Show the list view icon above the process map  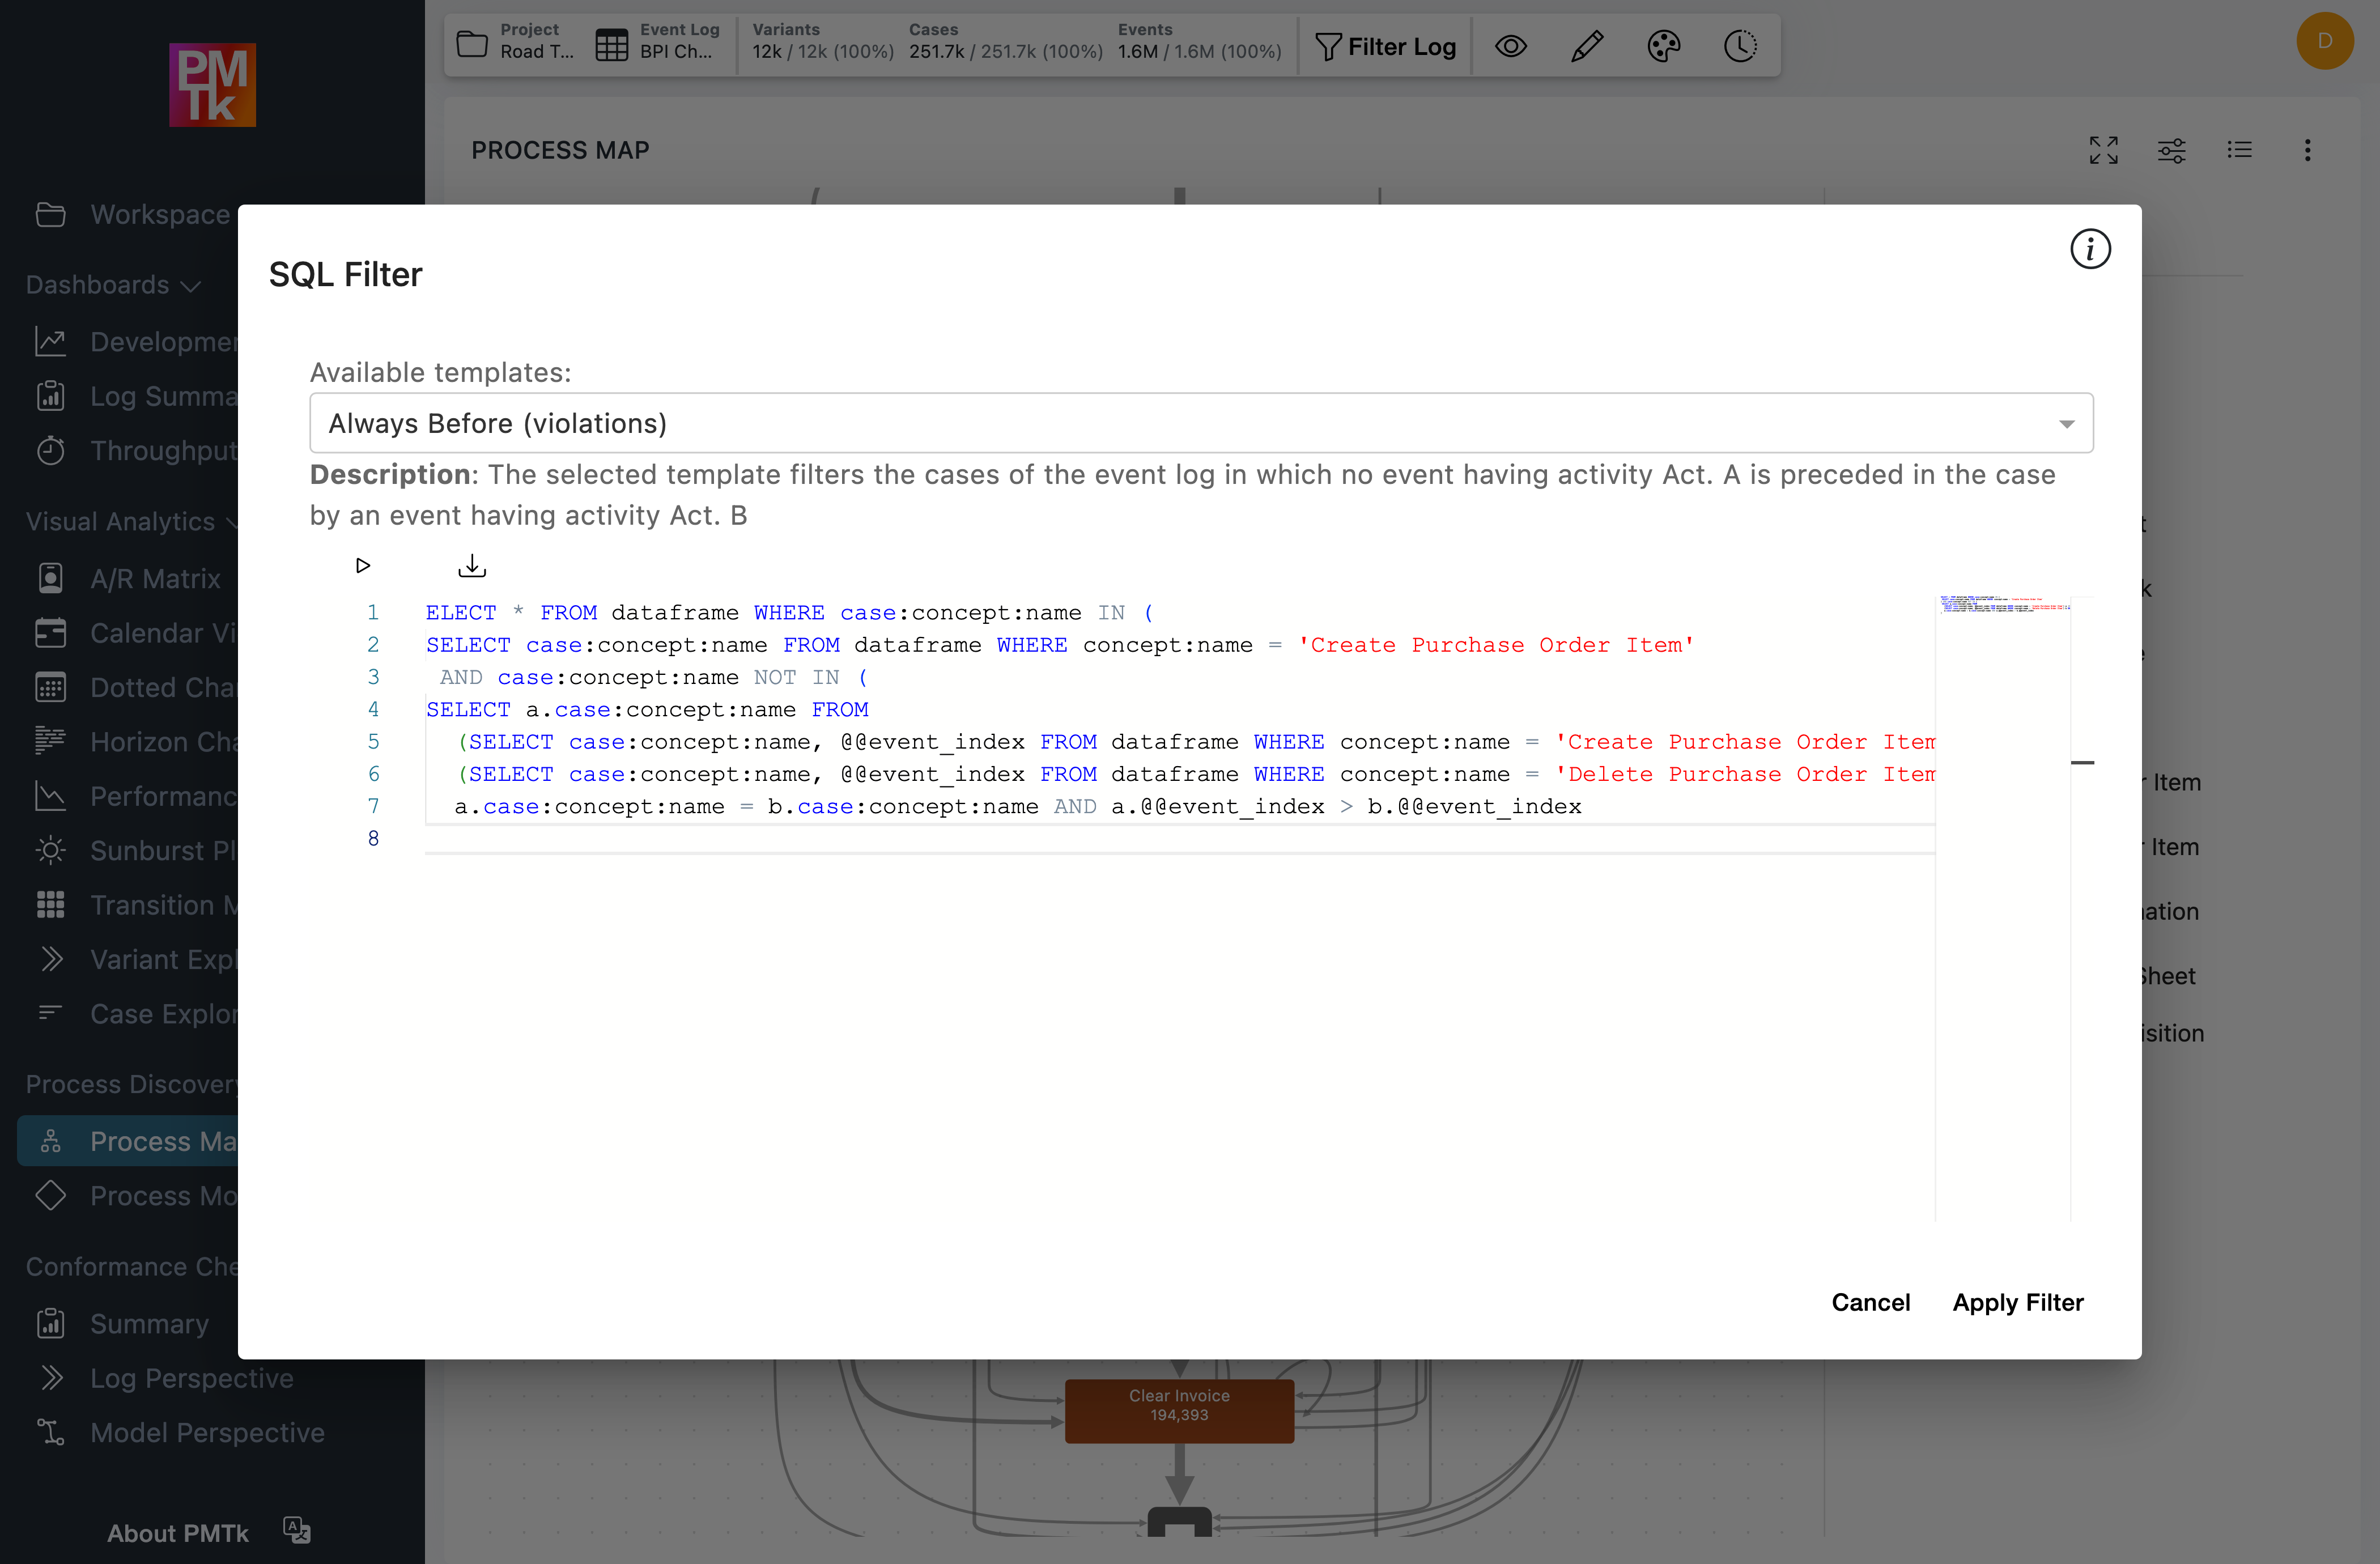2240,150
